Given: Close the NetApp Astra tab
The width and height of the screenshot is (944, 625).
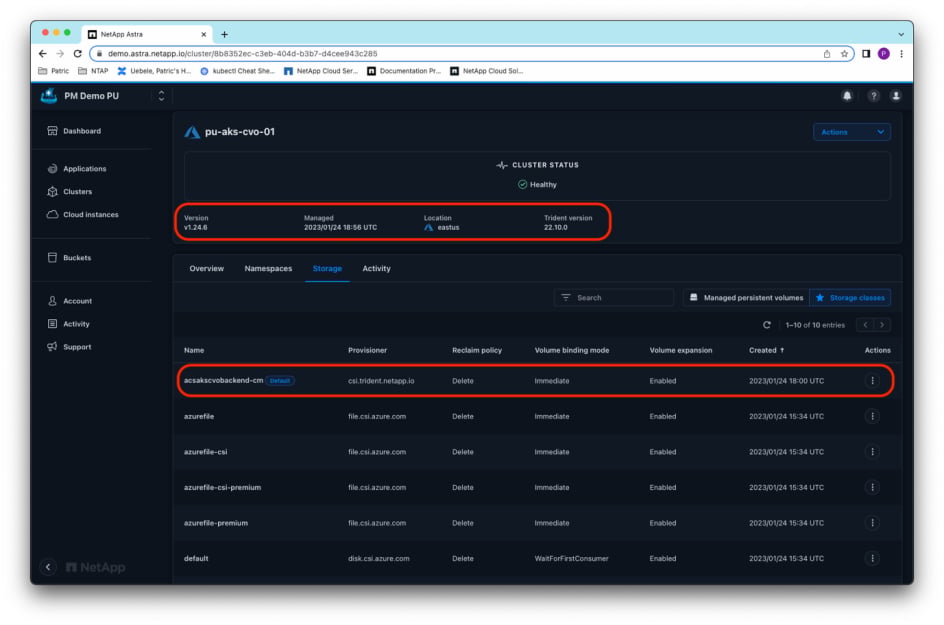Looking at the screenshot, I should coord(203,34).
